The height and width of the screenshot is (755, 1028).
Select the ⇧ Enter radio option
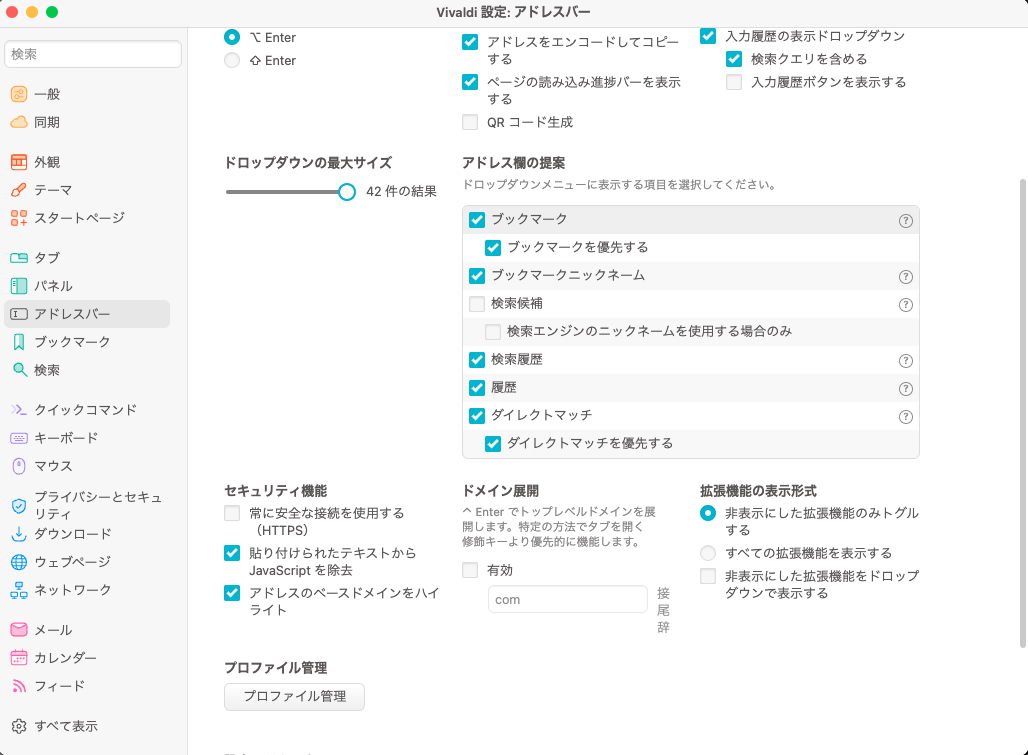pos(232,60)
